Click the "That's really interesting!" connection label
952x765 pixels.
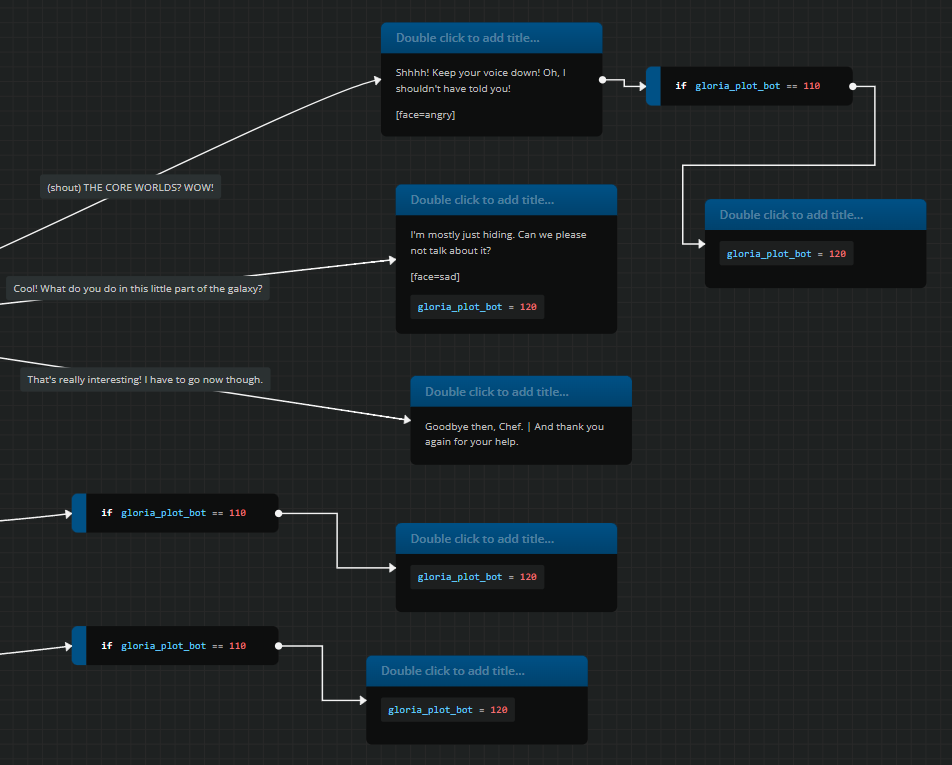145,379
